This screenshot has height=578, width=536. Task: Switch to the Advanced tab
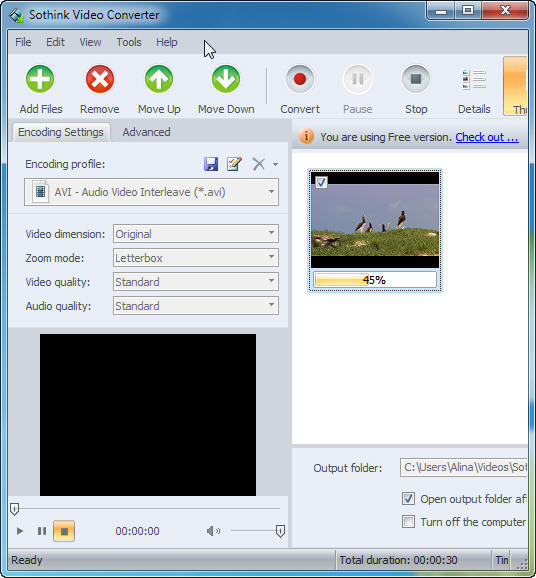[x=146, y=132]
